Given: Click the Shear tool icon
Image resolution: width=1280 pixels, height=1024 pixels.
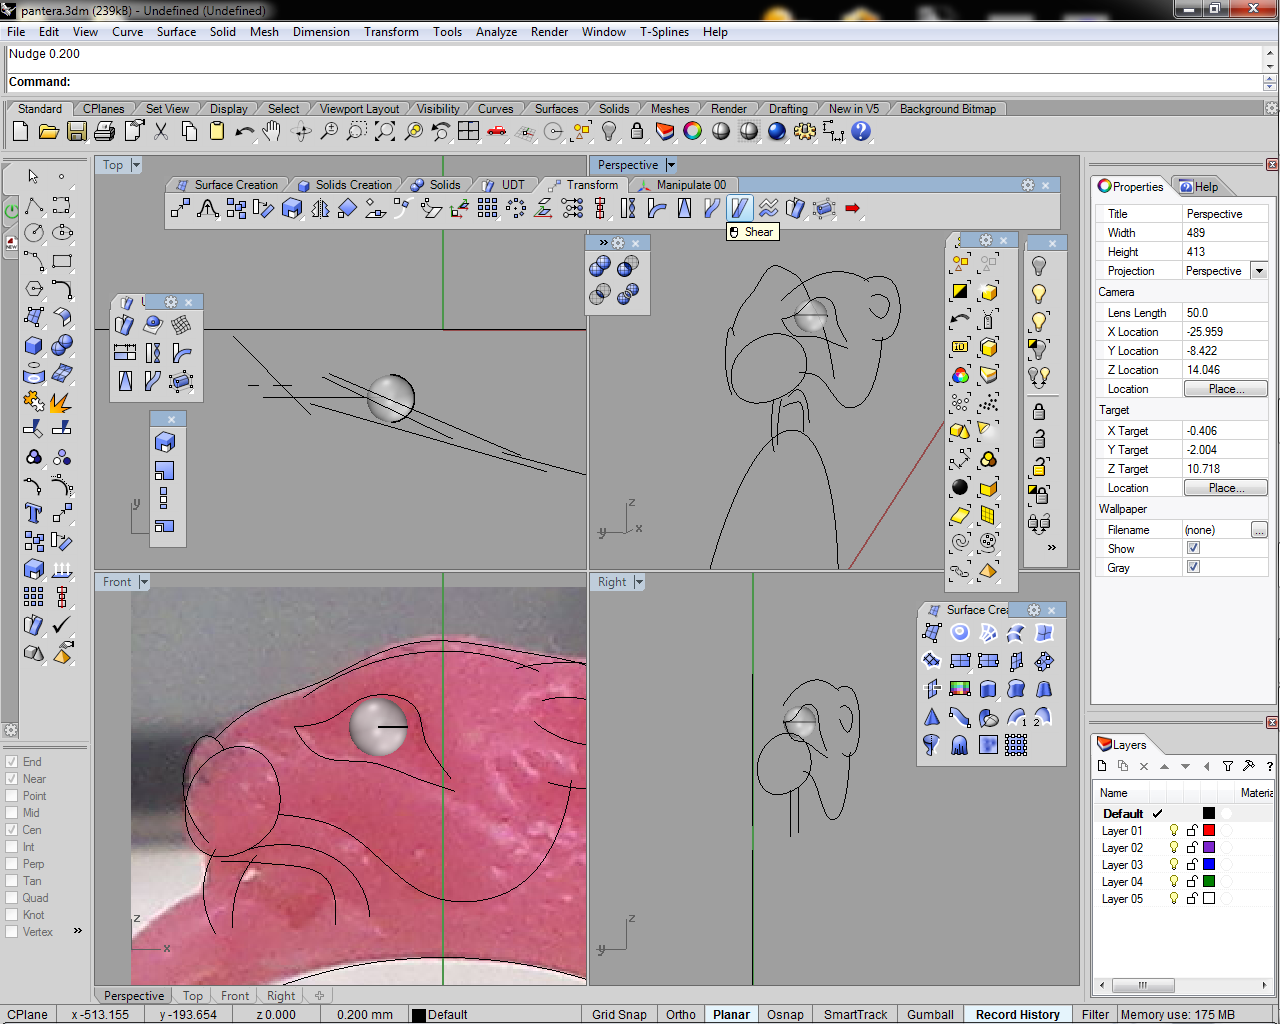Looking at the screenshot, I should [739, 208].
